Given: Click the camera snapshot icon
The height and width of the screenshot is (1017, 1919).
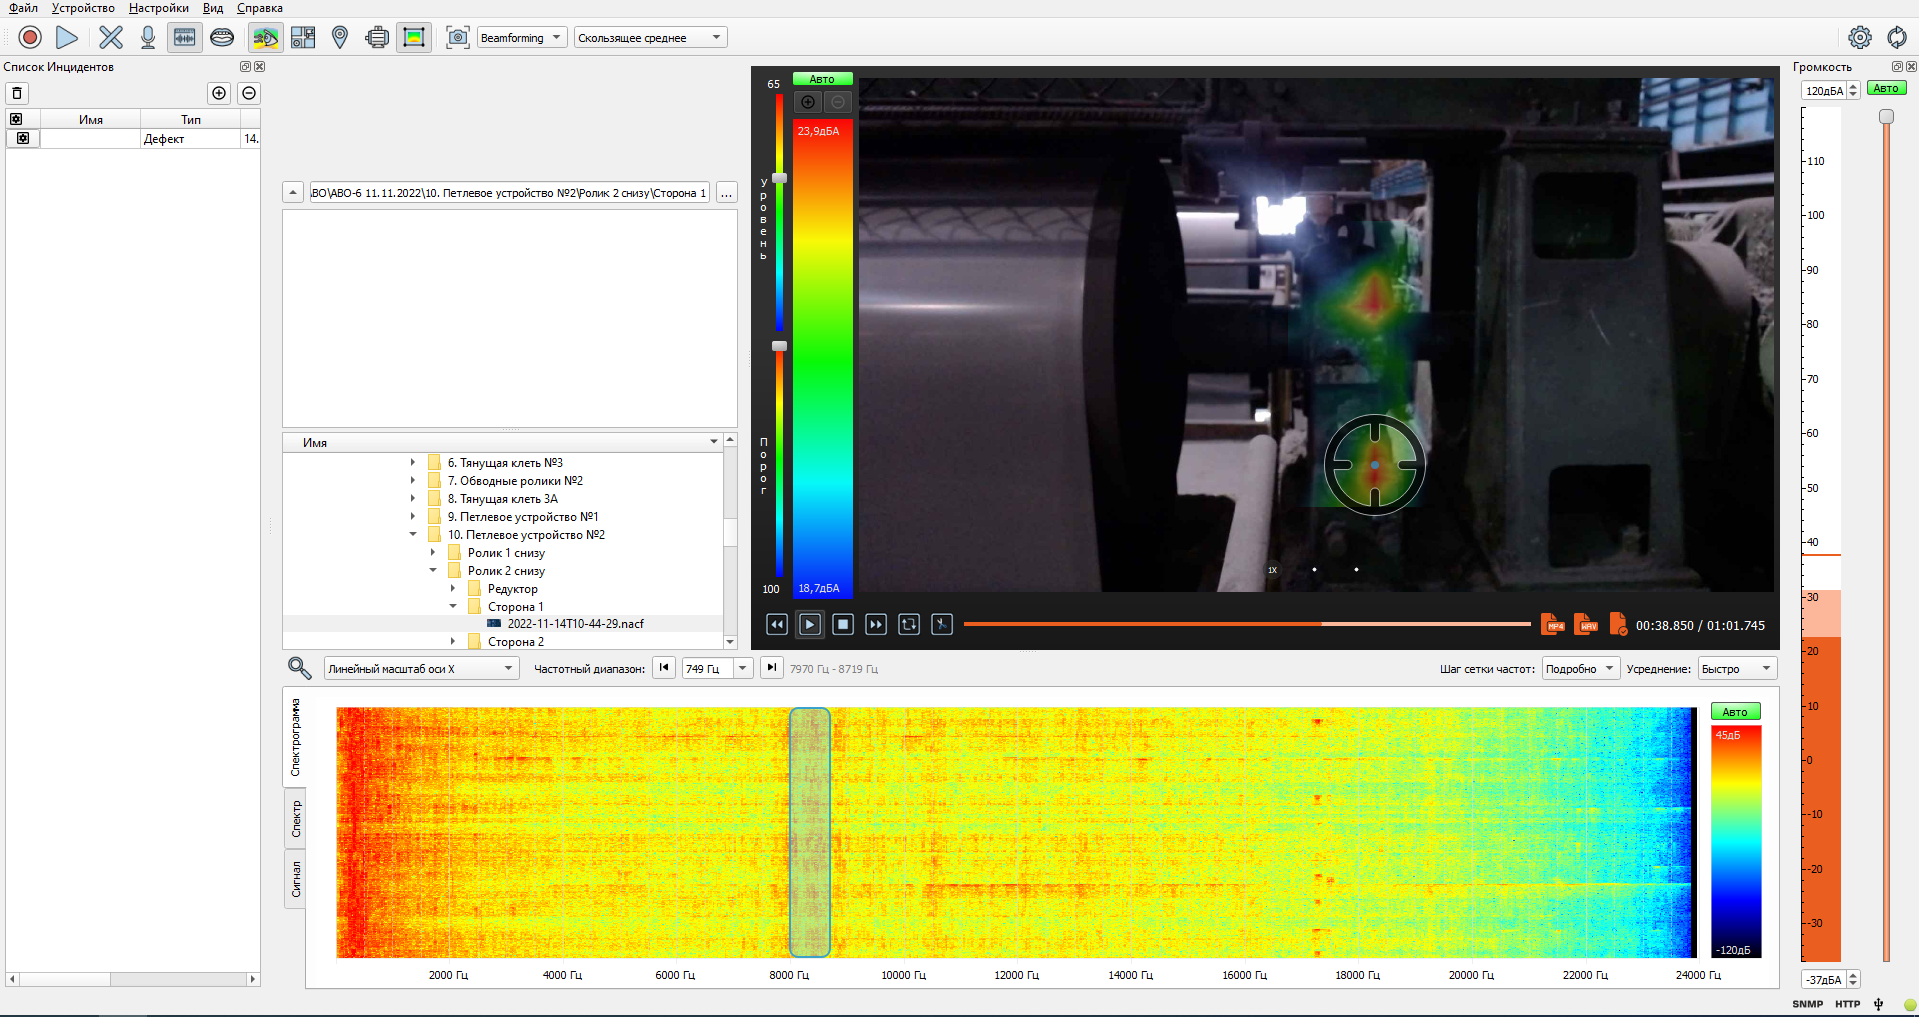Looking at the screenshot, I should click(458, 38).
